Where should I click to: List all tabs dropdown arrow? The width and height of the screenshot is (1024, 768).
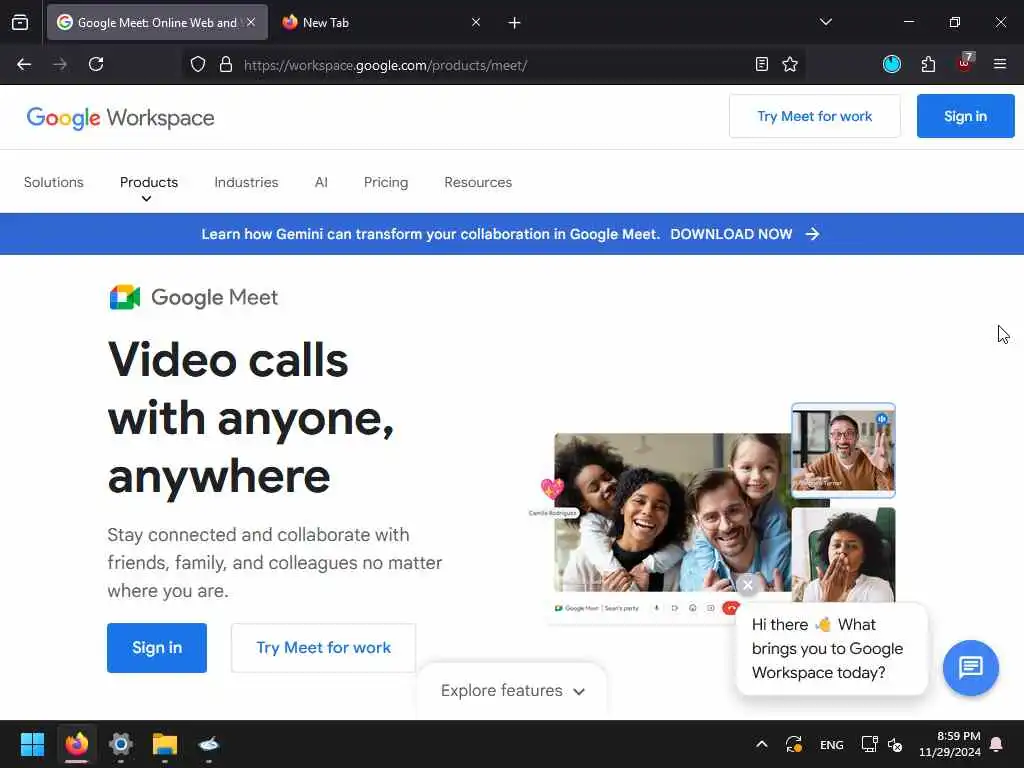click(825, 22)
